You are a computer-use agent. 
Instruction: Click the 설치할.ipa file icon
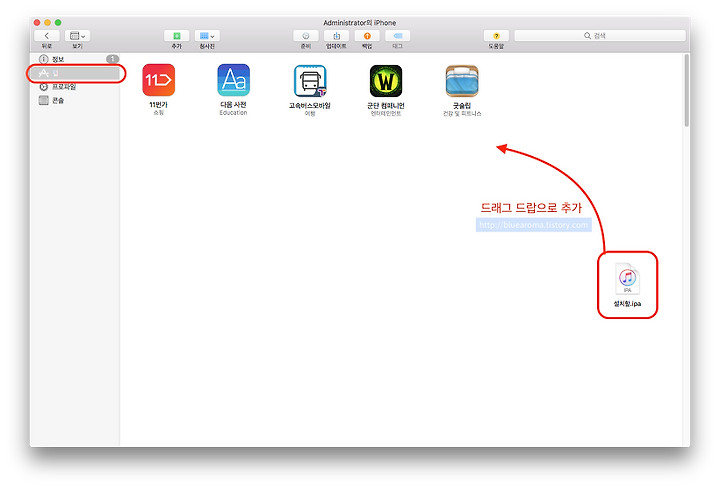tap(627, 278)
